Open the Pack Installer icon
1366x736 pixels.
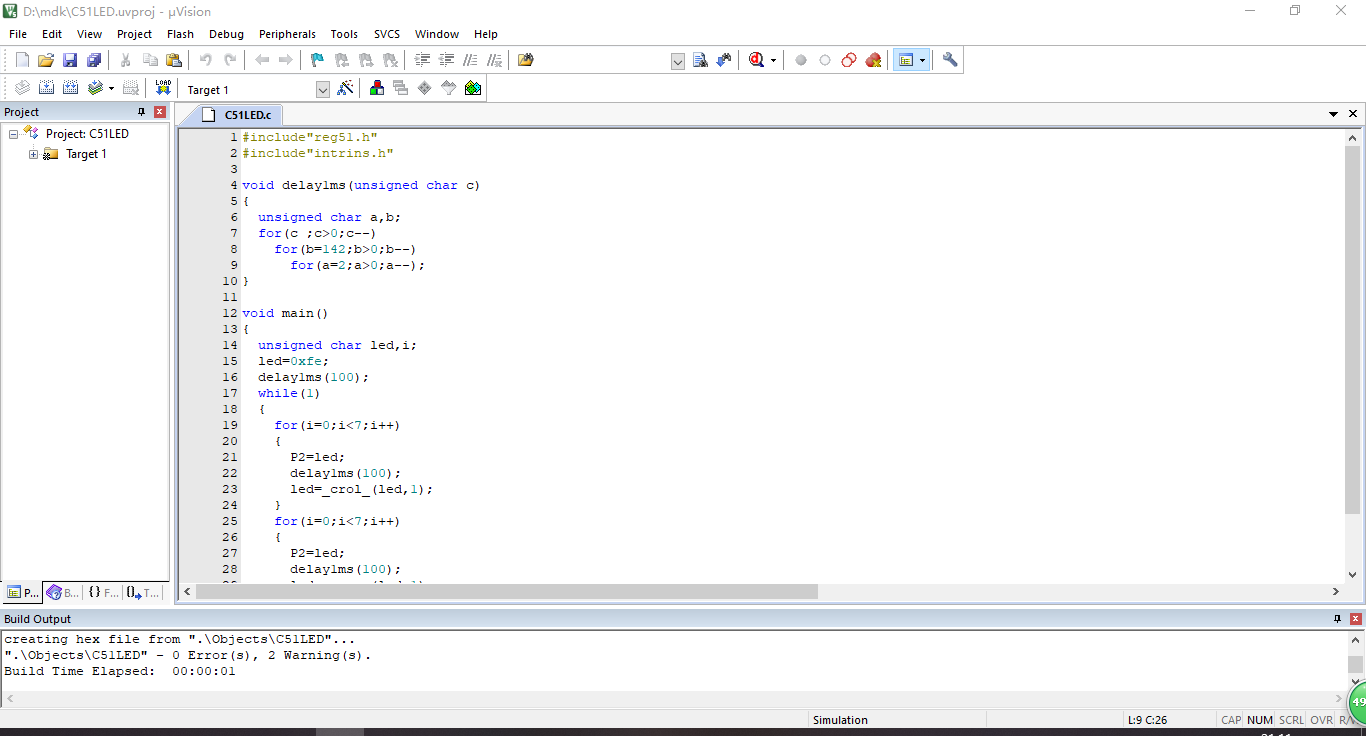coord(473,88)
